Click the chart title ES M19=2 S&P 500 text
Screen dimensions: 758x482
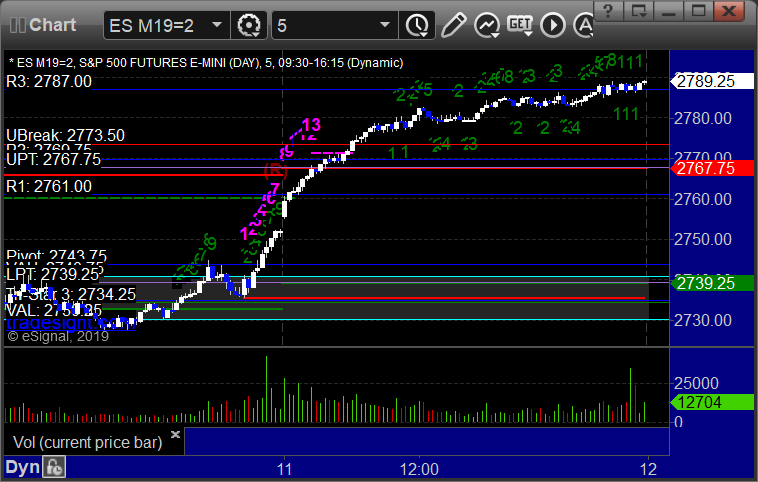(x=206, y=63)
